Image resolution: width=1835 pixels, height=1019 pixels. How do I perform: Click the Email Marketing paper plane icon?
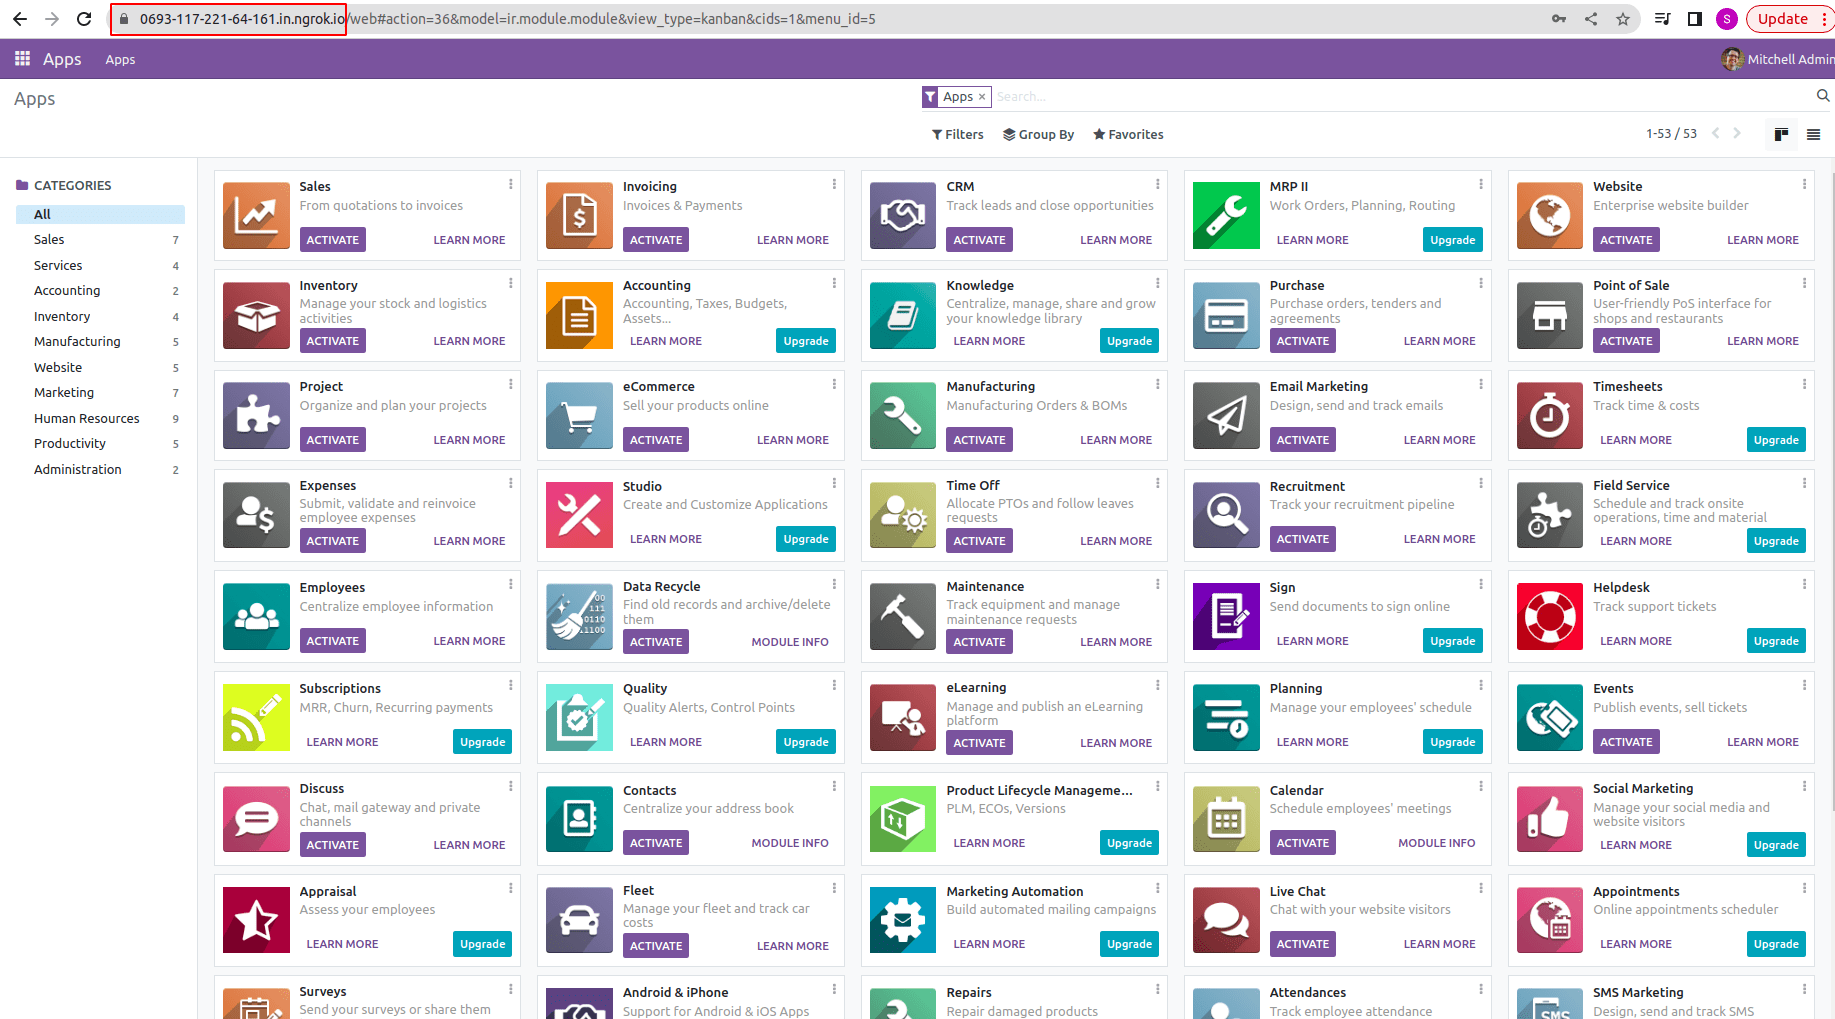coord(1226,415)
